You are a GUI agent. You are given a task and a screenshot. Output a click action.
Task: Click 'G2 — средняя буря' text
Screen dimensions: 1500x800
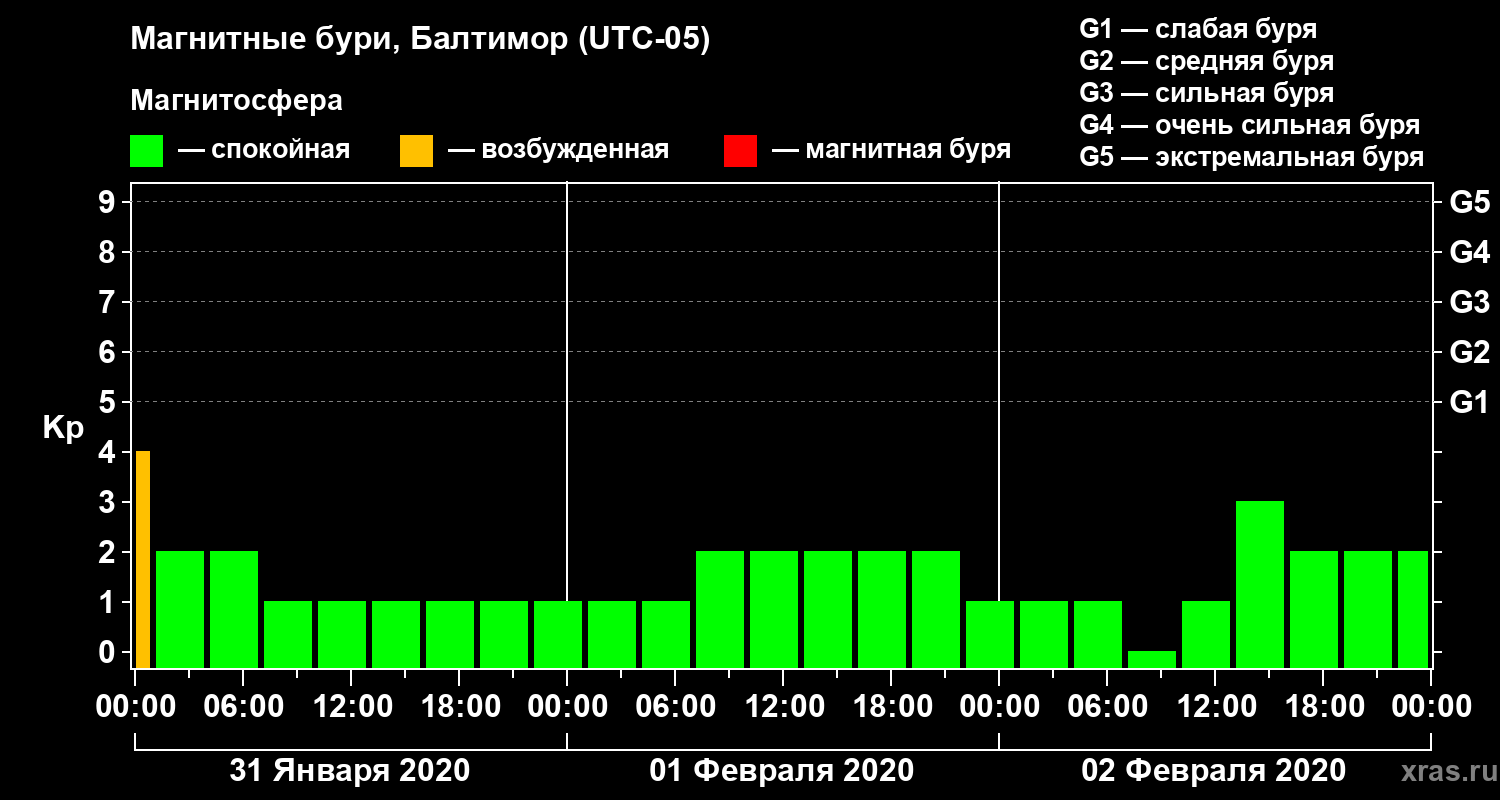(1206, 61)
